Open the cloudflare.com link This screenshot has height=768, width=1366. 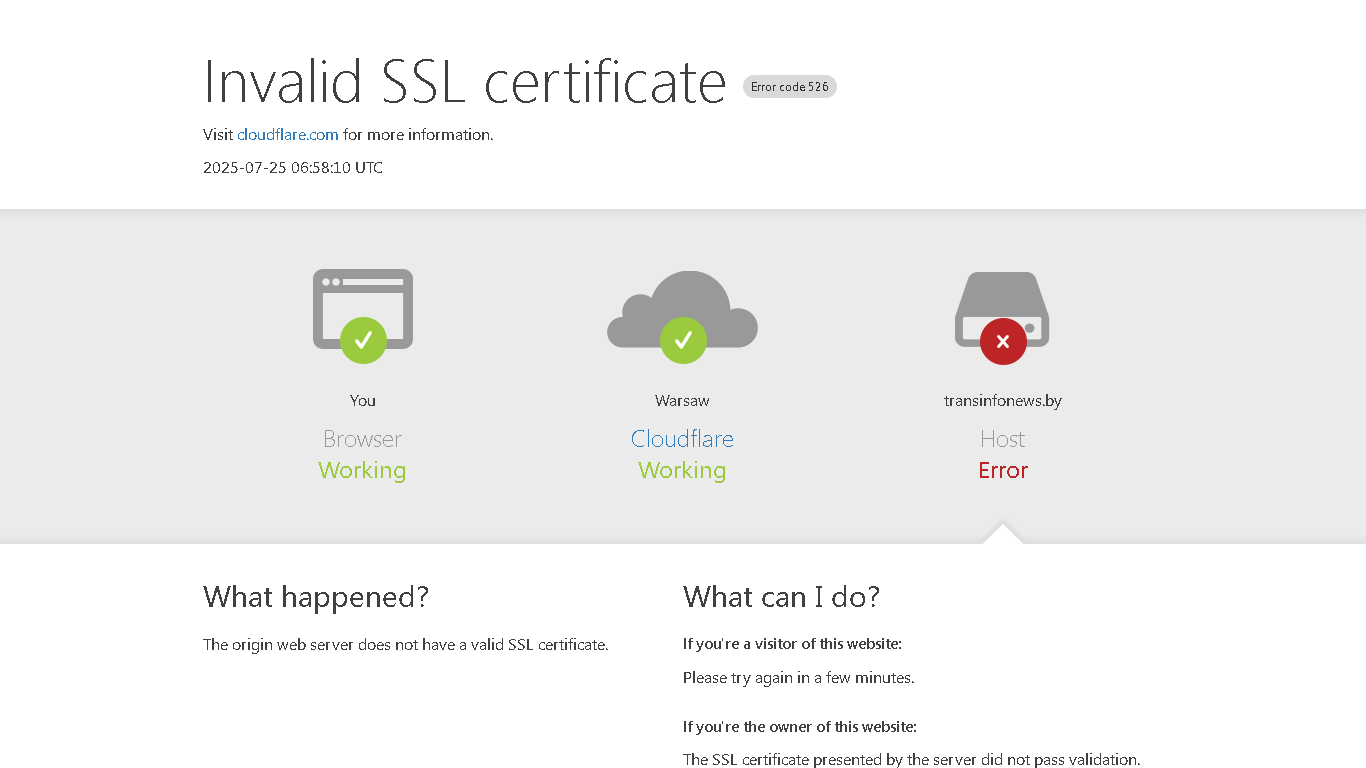click(x=288, y=135)
